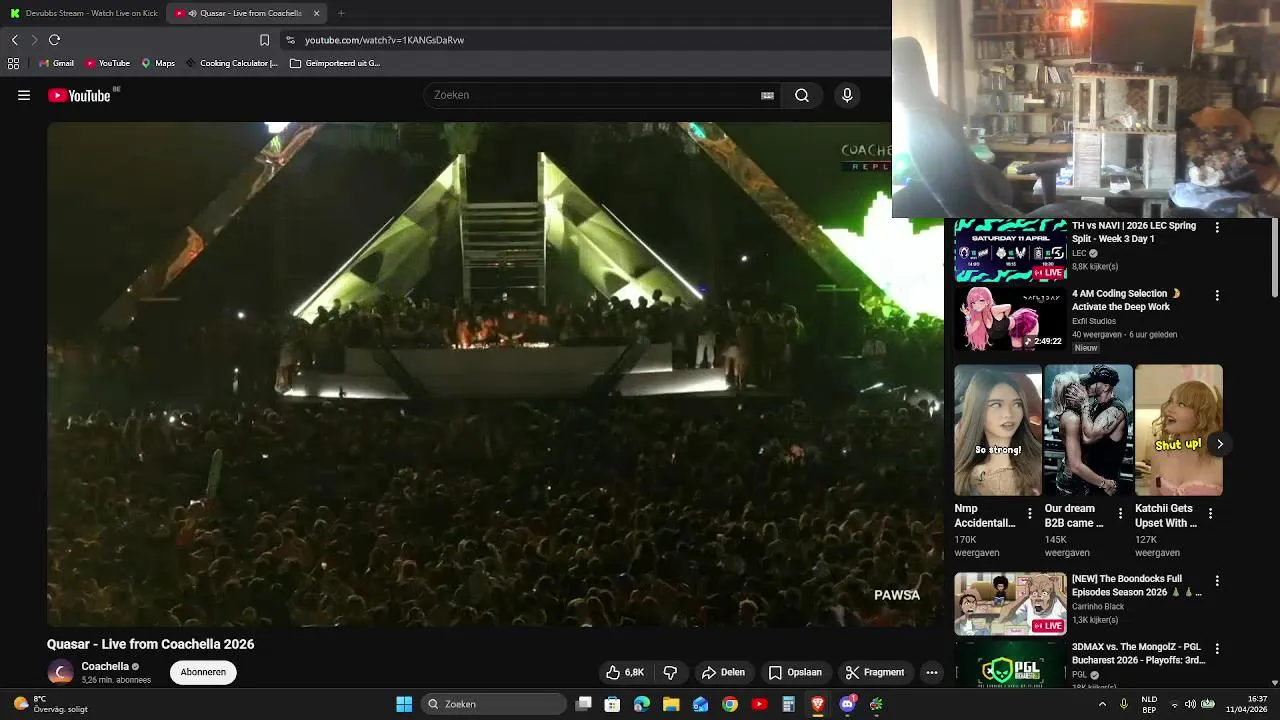Open TH vs NAVI LEC thumbnail
Viewport: 1280px width, 720px height.
(x=1010, y=251)
